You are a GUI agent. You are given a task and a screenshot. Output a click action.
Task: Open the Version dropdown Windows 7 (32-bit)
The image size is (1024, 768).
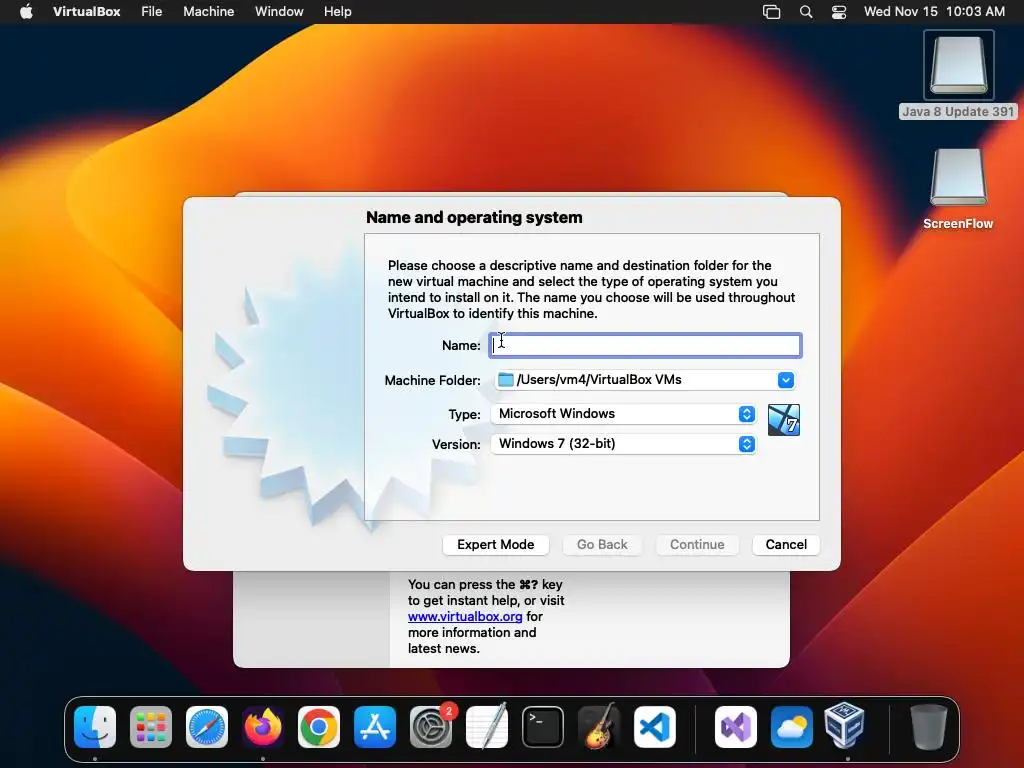coord(624,444)
